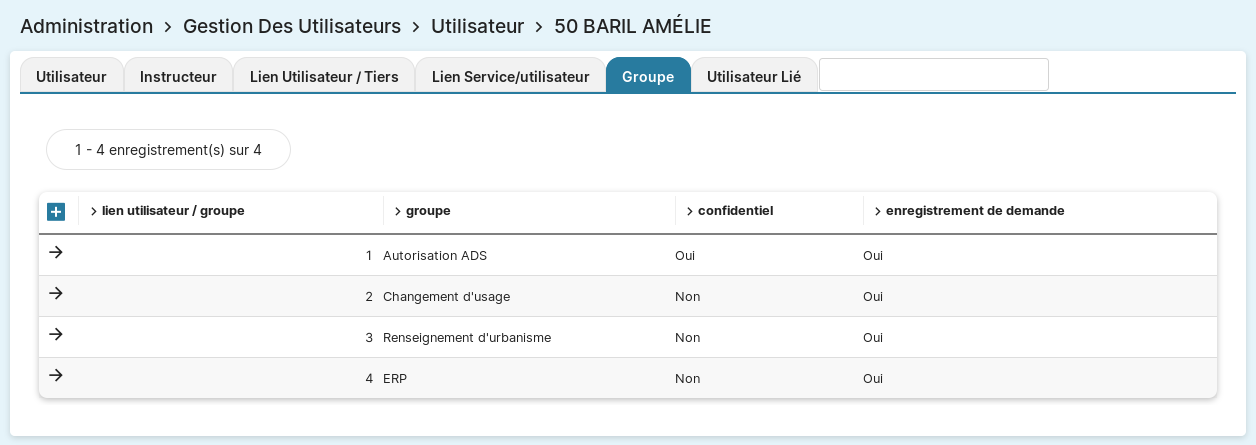The width and height of the screenshot is (1256, 445).
Task: Open the Autorisation ADS row arrow
Action: point(56,252)
